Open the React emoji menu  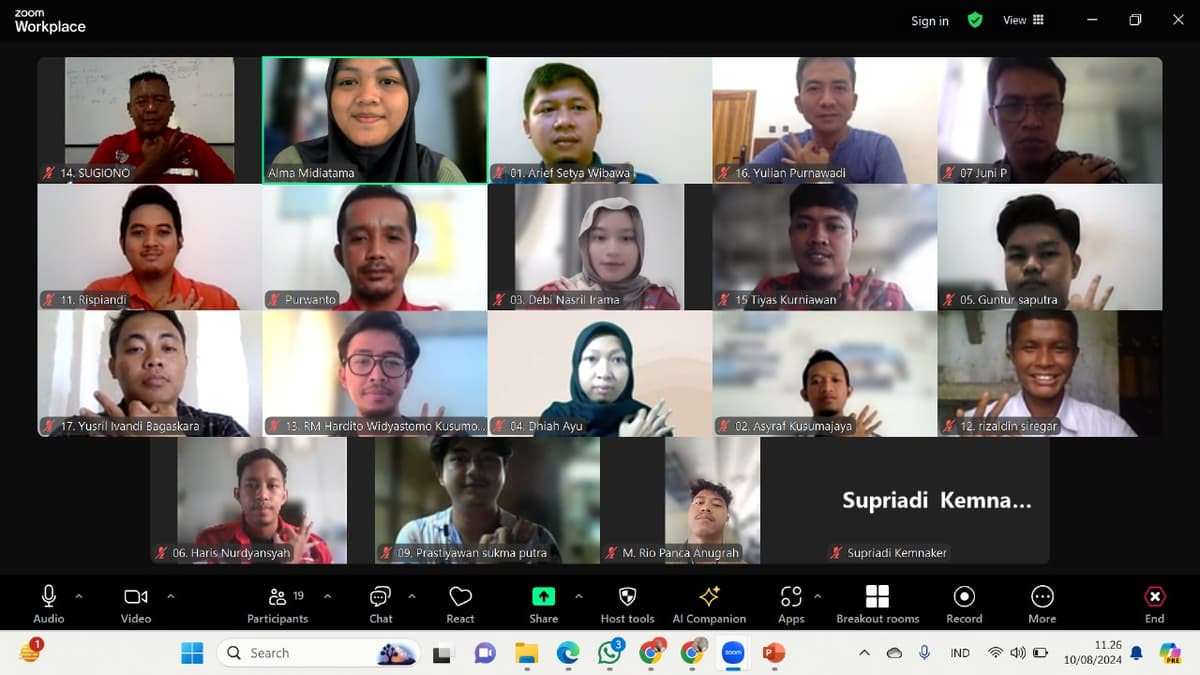[460, 604]
